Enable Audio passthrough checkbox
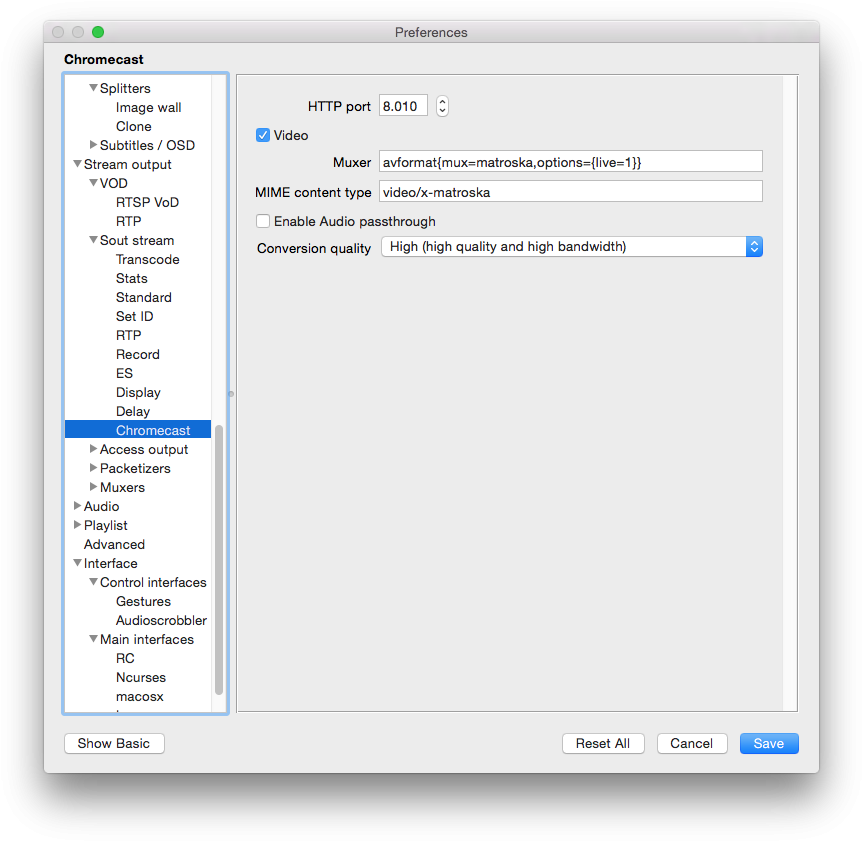 coord(263,221)
